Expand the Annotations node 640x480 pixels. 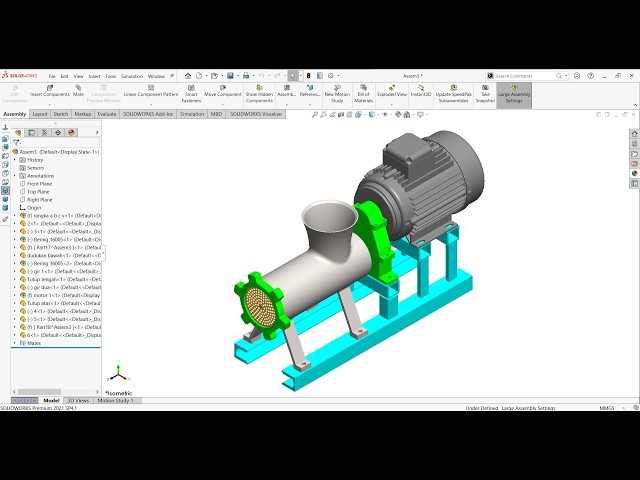[15, 176]
